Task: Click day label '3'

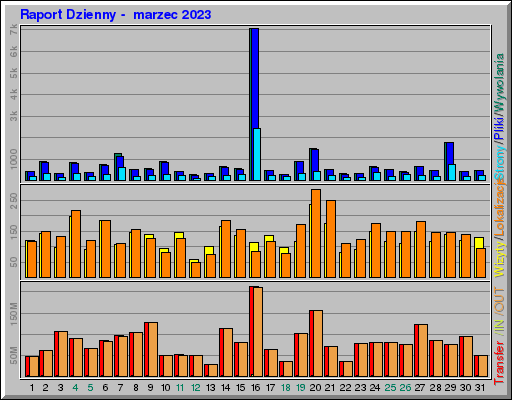Action: coord(60,388)
